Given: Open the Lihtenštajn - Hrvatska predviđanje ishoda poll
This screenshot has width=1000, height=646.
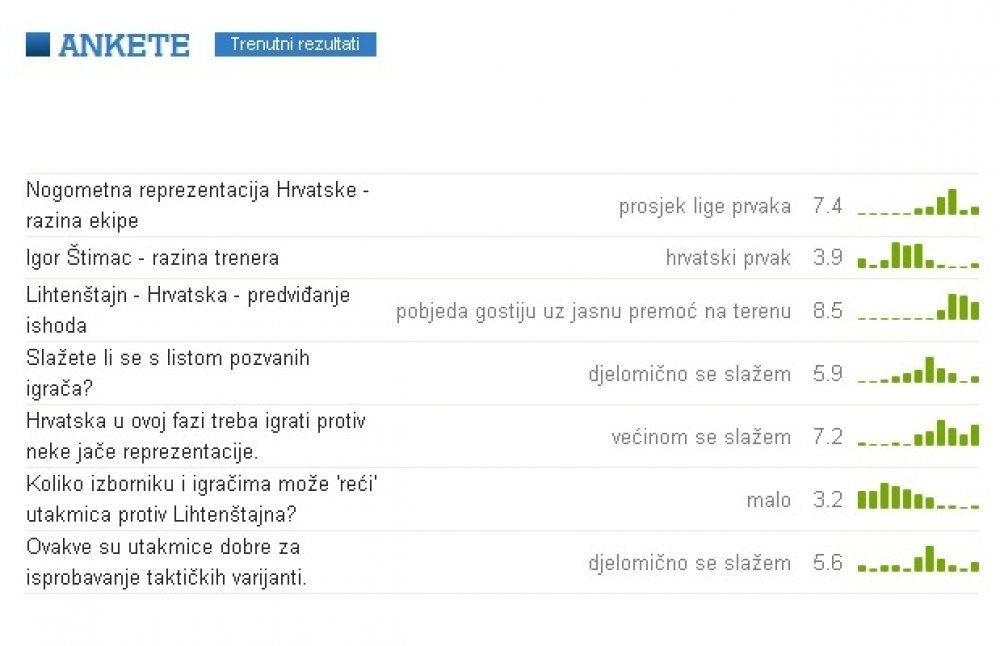Looking at the screenshot, I should pos(188,310).
